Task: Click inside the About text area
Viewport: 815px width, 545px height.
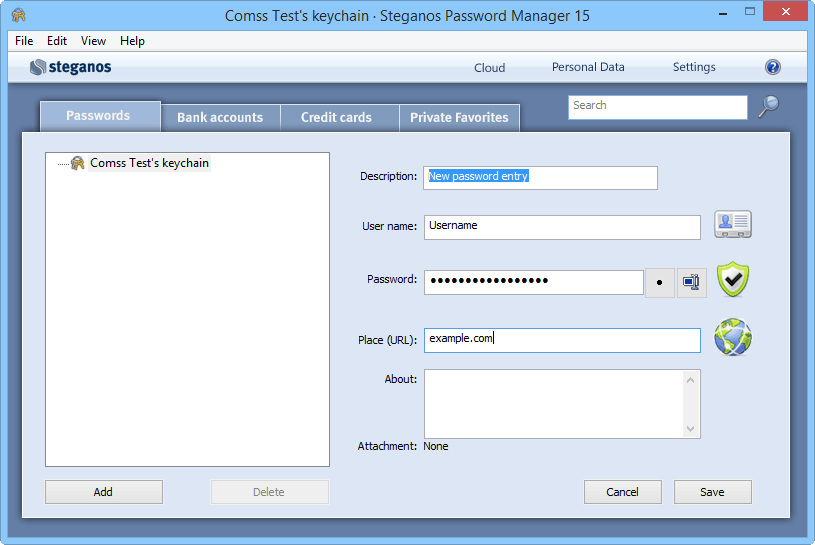Action: click(x=554, y=404)
